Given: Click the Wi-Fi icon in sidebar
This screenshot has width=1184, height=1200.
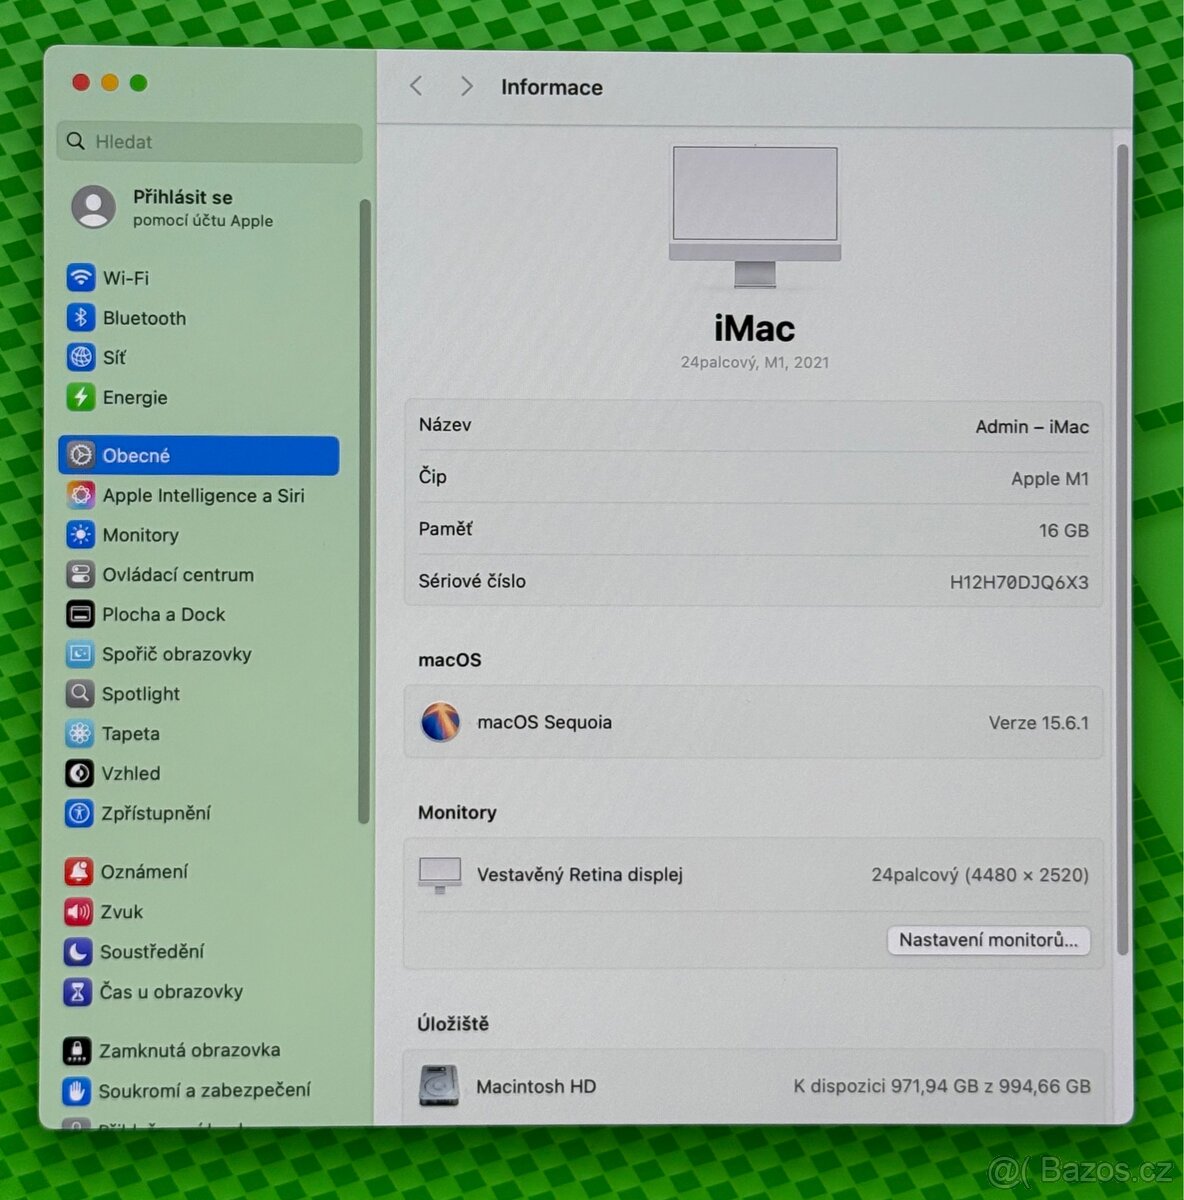Looking at the screenshot, I should (81, 278).
